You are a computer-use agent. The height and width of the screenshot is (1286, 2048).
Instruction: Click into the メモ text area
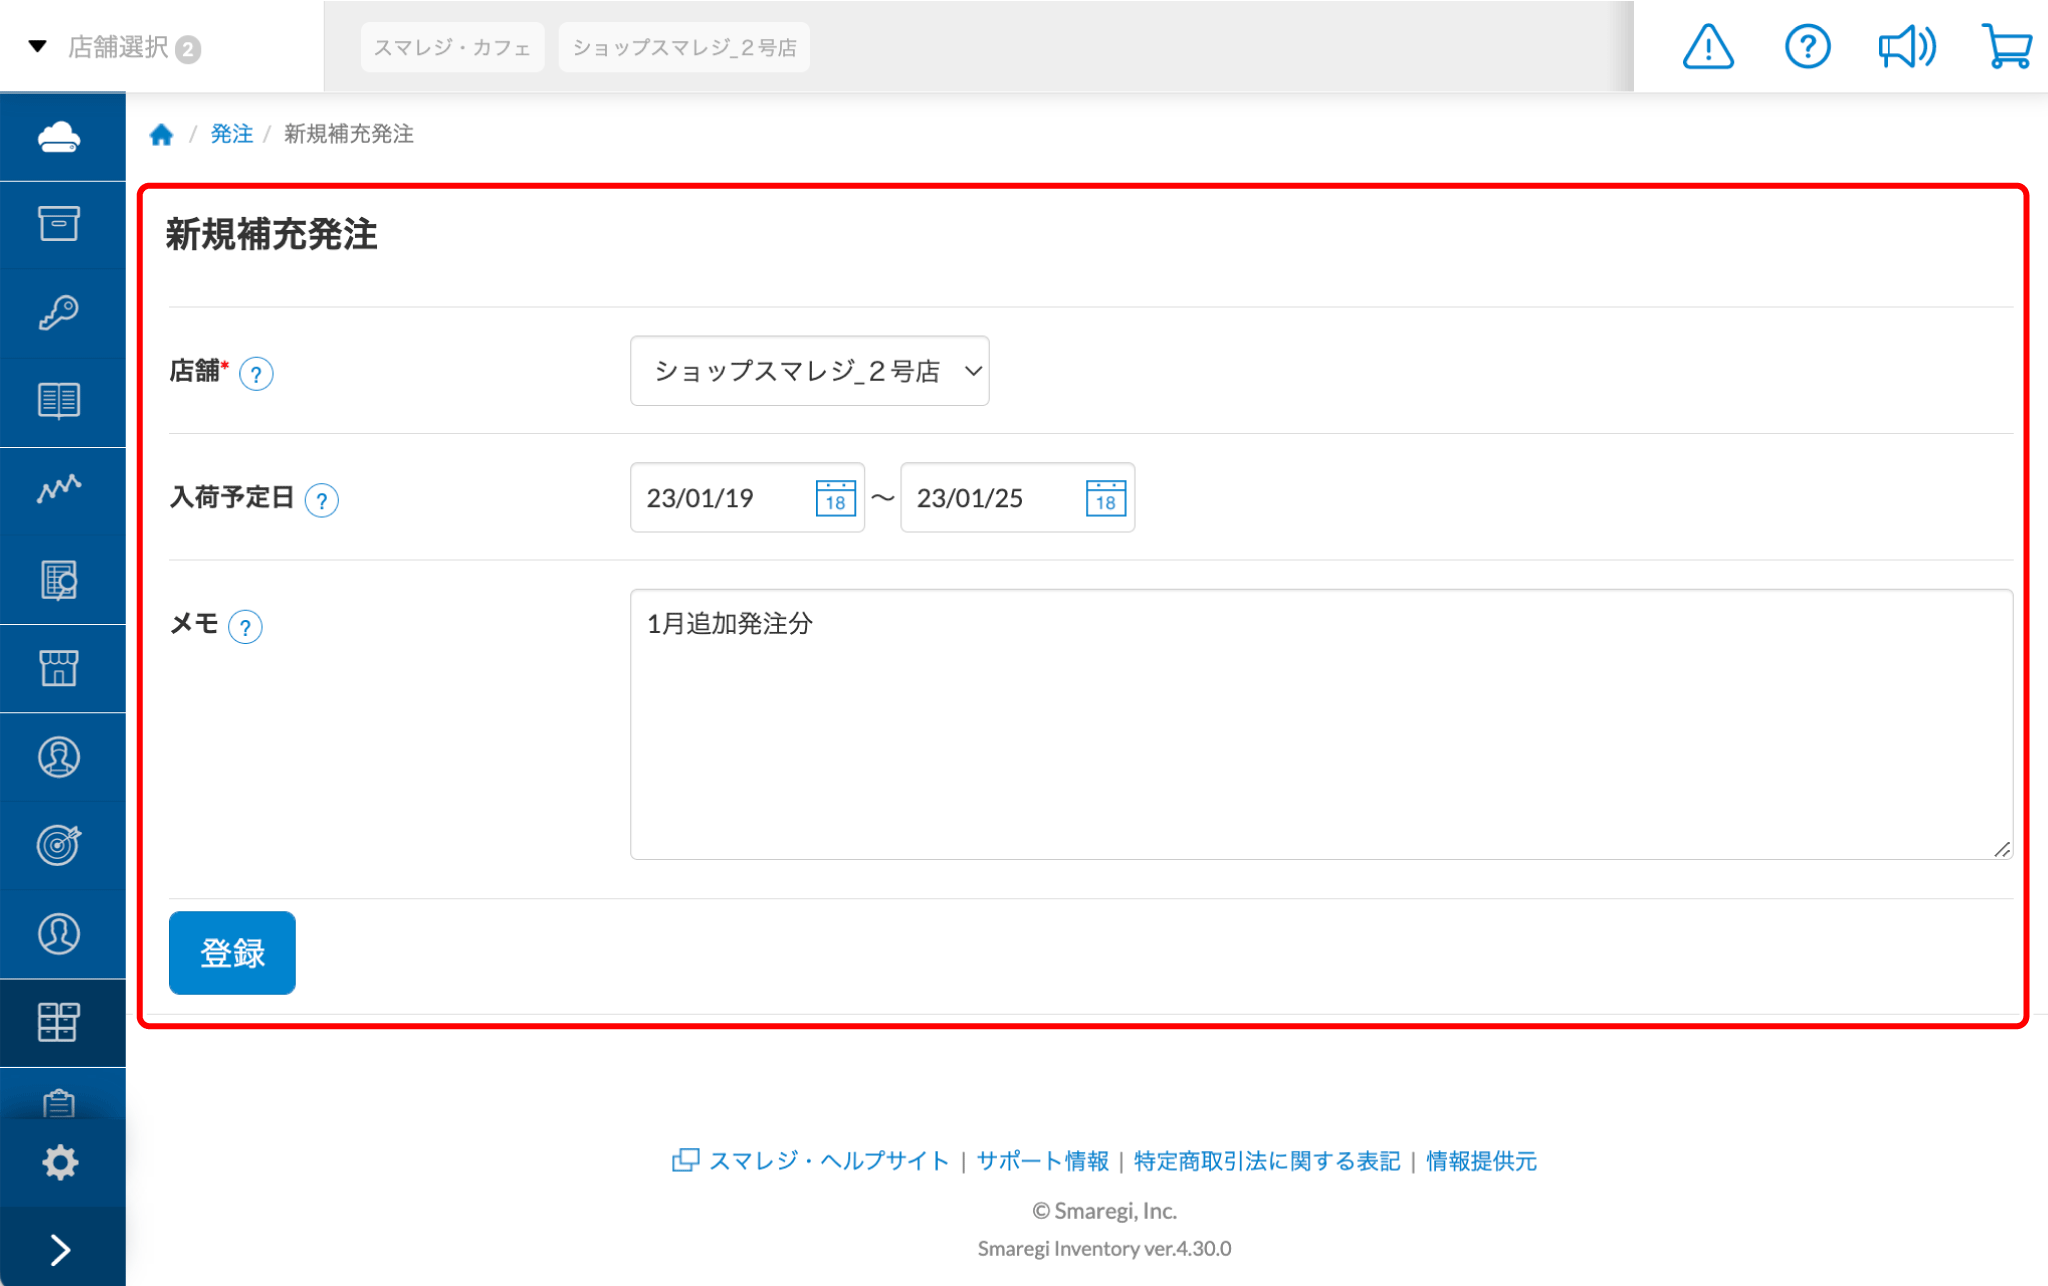click(x=1320, y=724)
